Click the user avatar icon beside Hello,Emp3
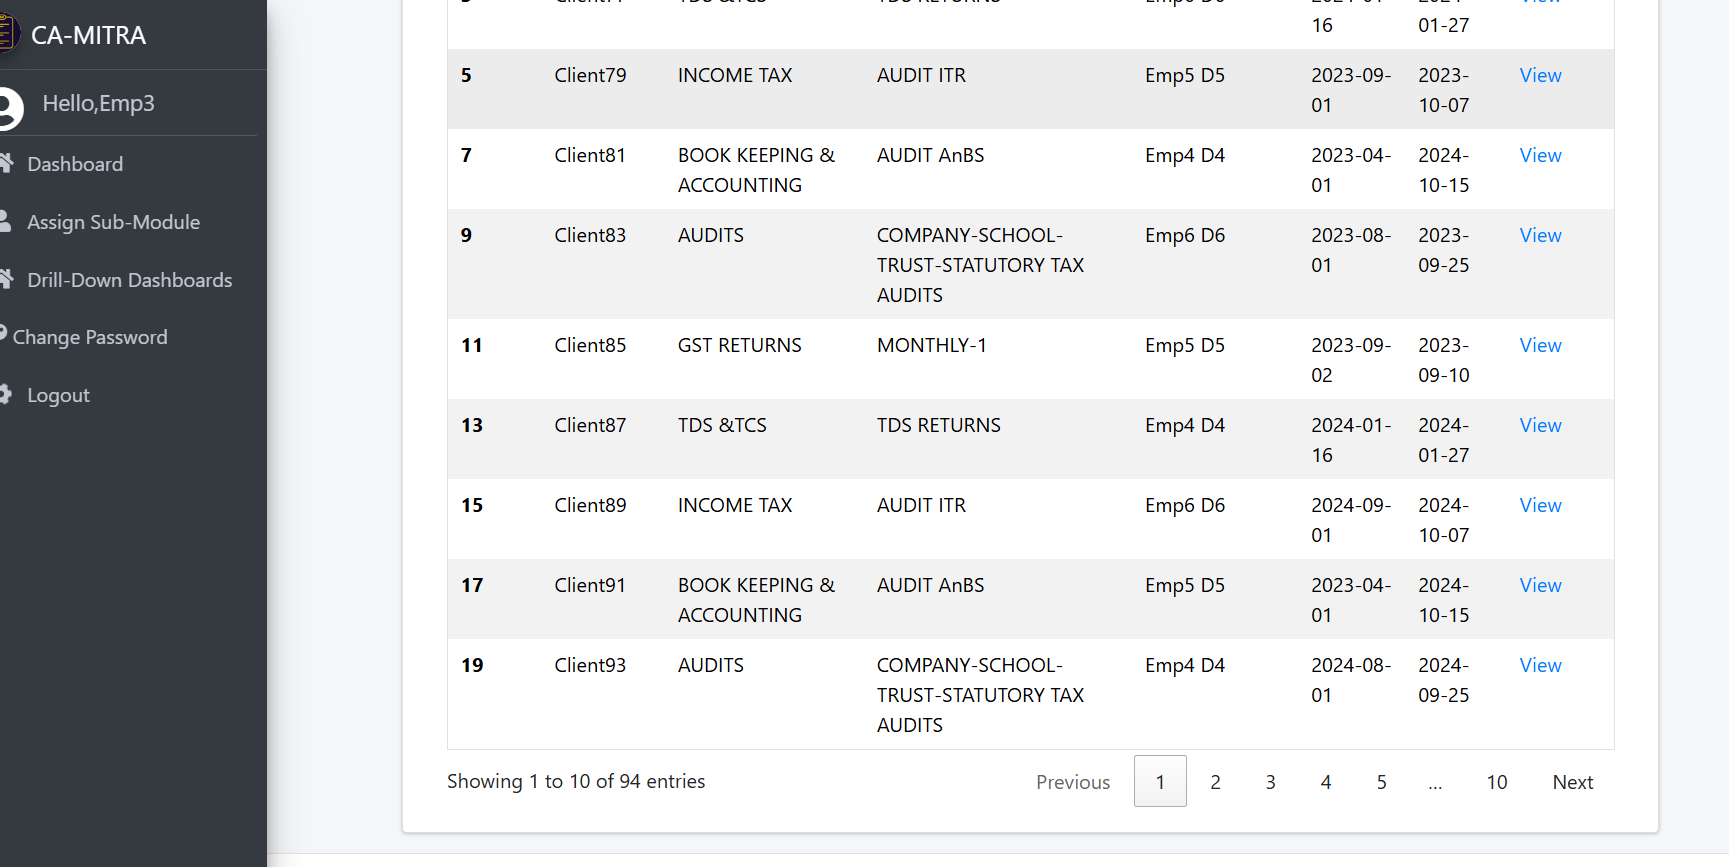 [x=9, y=108]
